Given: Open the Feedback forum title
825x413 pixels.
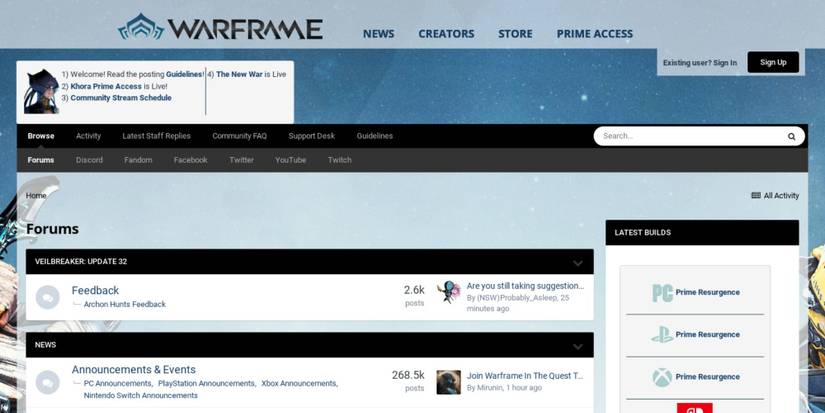Looking at the screenshot, I should click(95, 290).
